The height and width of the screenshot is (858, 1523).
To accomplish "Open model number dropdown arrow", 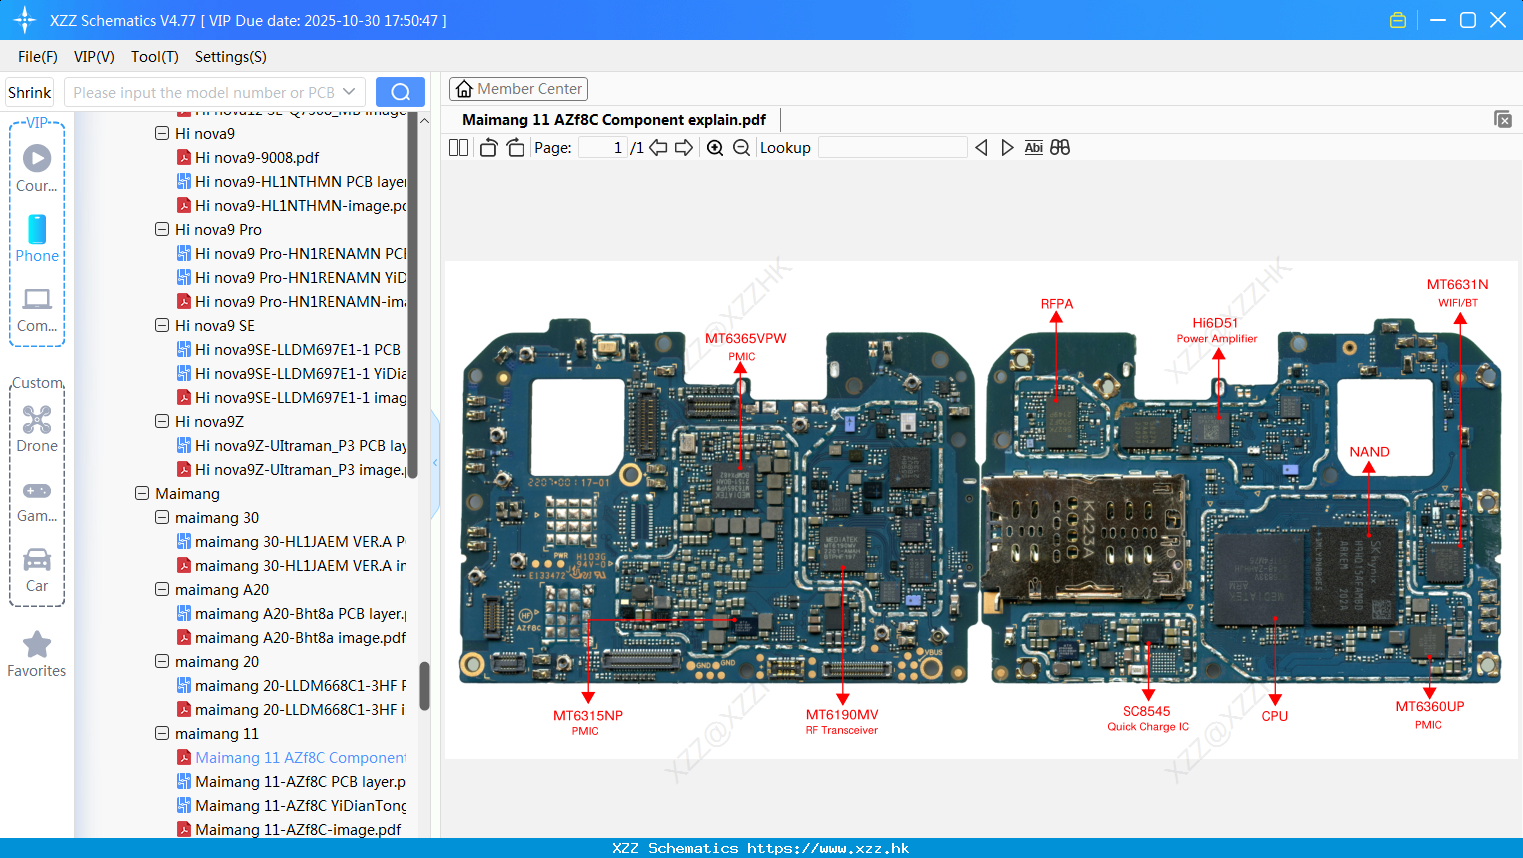I will (349, 92).
